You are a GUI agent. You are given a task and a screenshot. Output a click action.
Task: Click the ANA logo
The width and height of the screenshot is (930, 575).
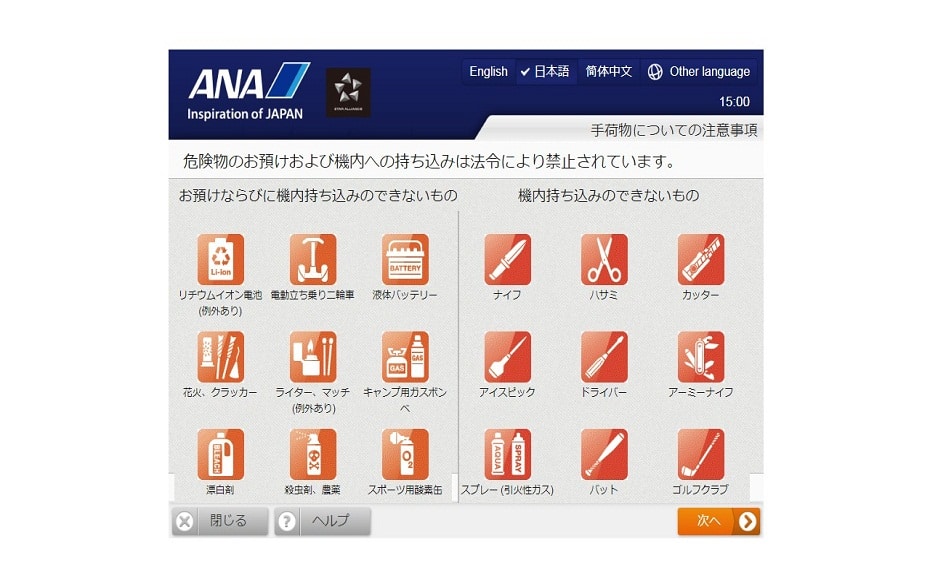[249, 91]
